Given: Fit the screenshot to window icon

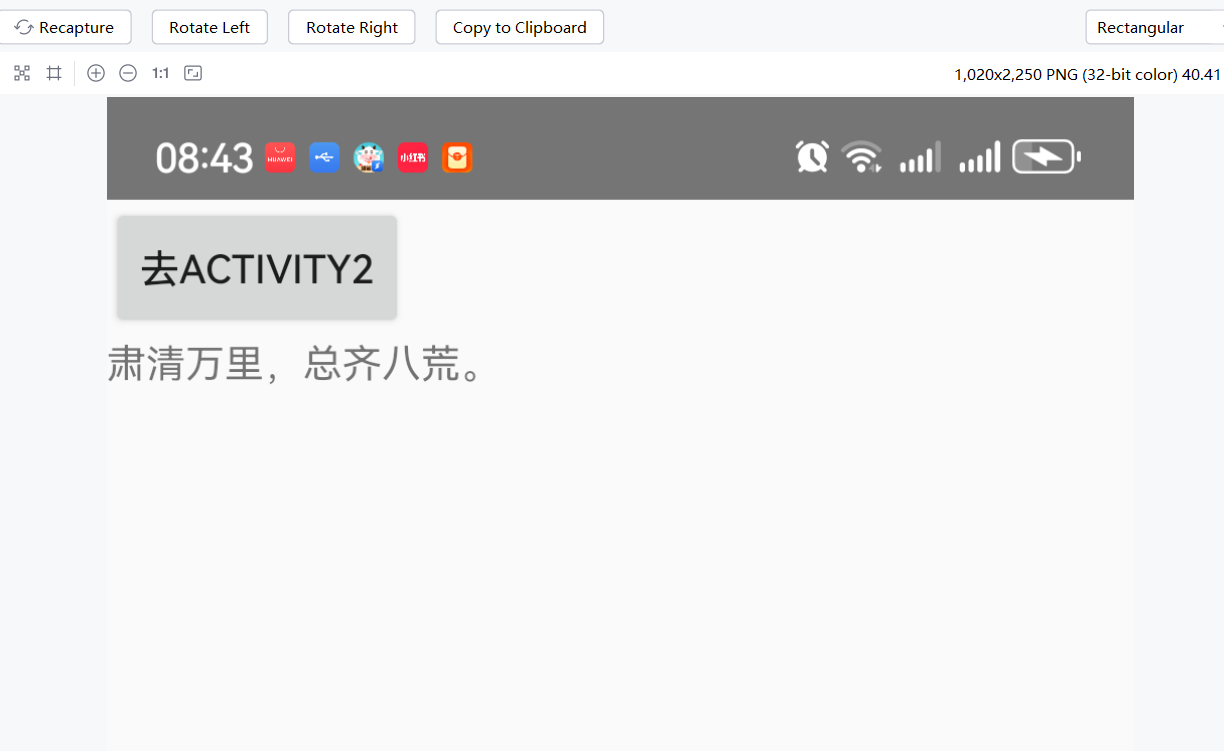Looking at the screenshot, I should tap(193, 73).
